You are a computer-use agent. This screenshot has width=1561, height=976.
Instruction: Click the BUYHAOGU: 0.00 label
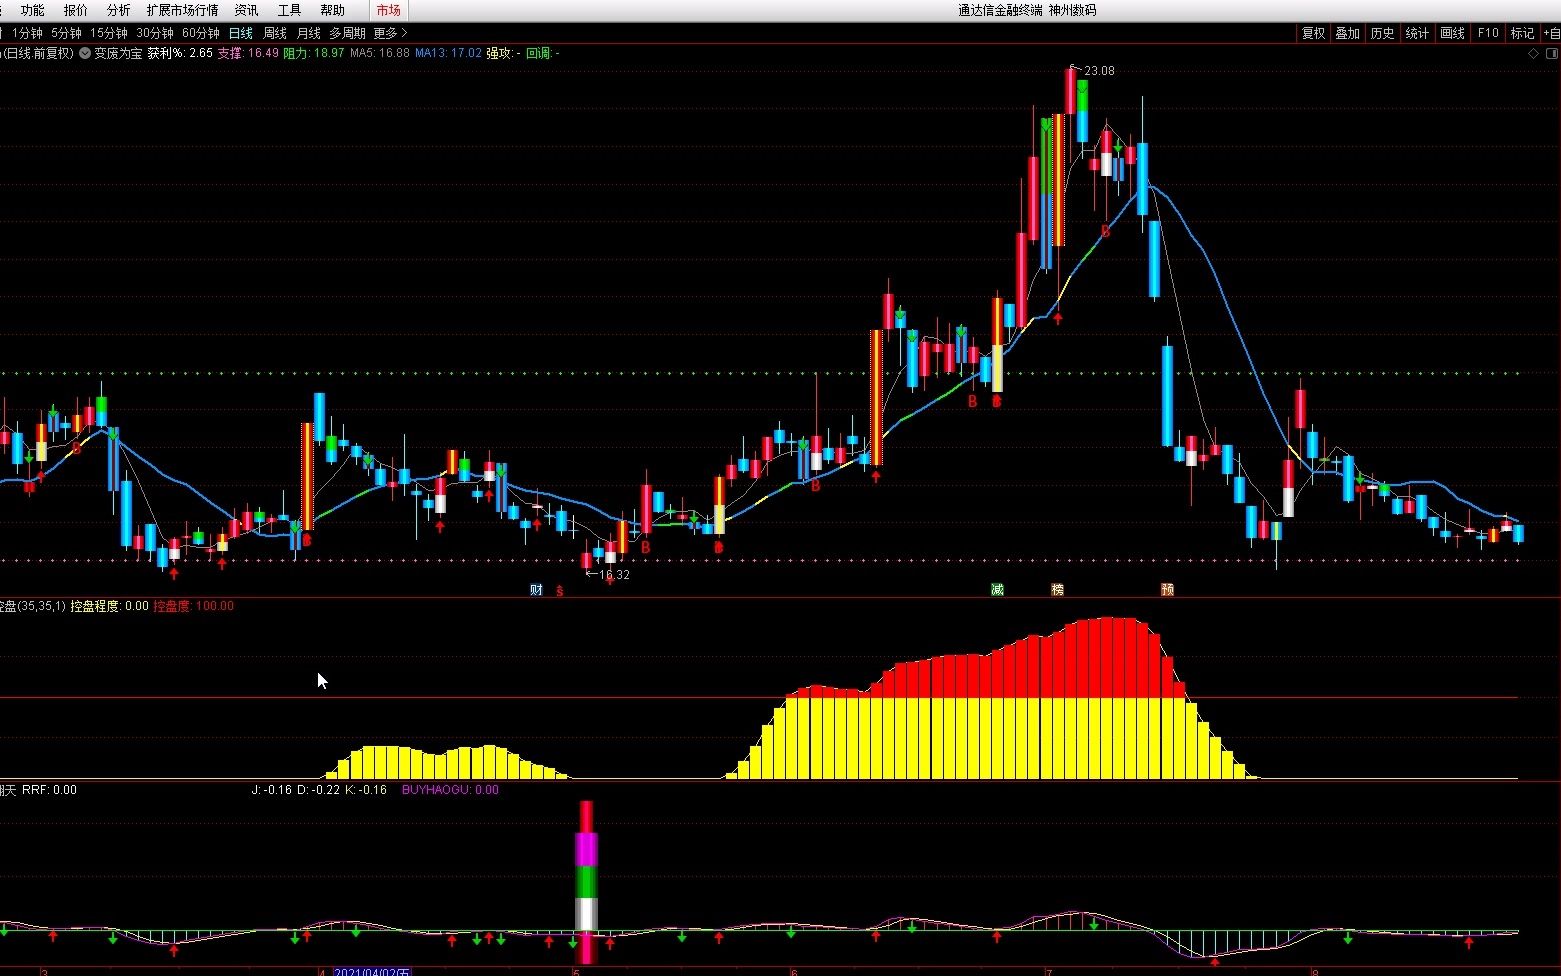point(450,790)
